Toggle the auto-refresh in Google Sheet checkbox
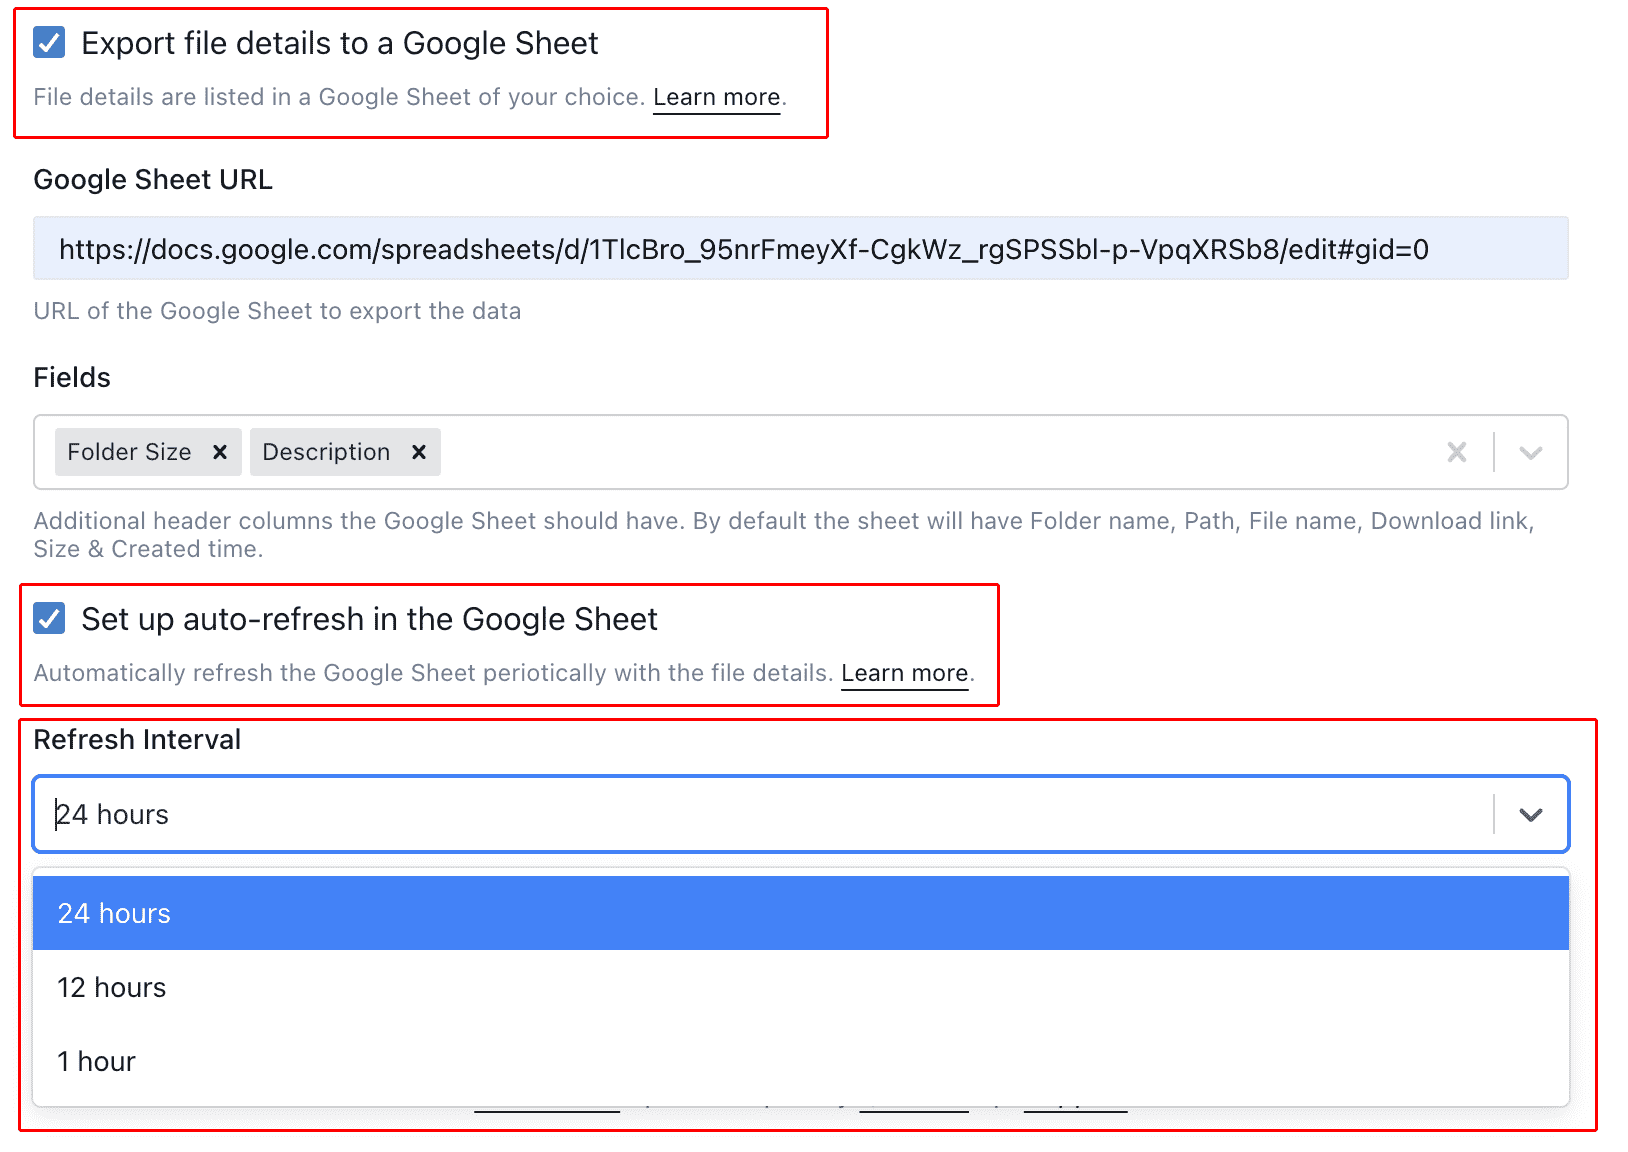 coord(49,618)
